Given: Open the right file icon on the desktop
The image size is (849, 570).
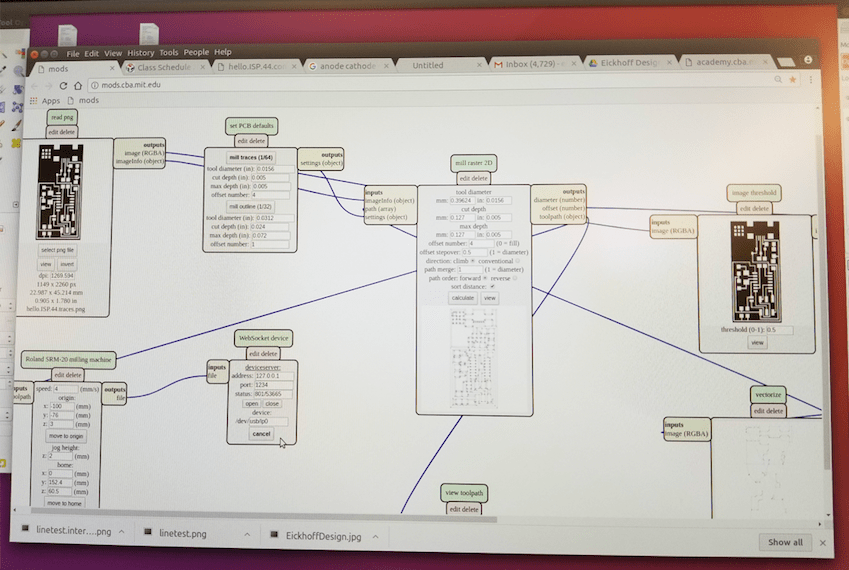Looking at the screenshot, I should pyautogui.click(x=149, y=34).
